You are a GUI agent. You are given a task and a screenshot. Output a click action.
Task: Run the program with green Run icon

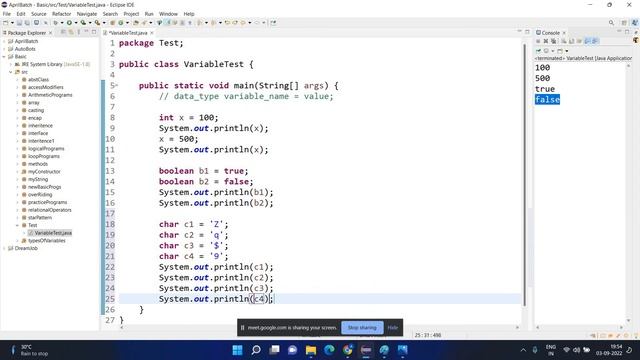pos(69,23)
